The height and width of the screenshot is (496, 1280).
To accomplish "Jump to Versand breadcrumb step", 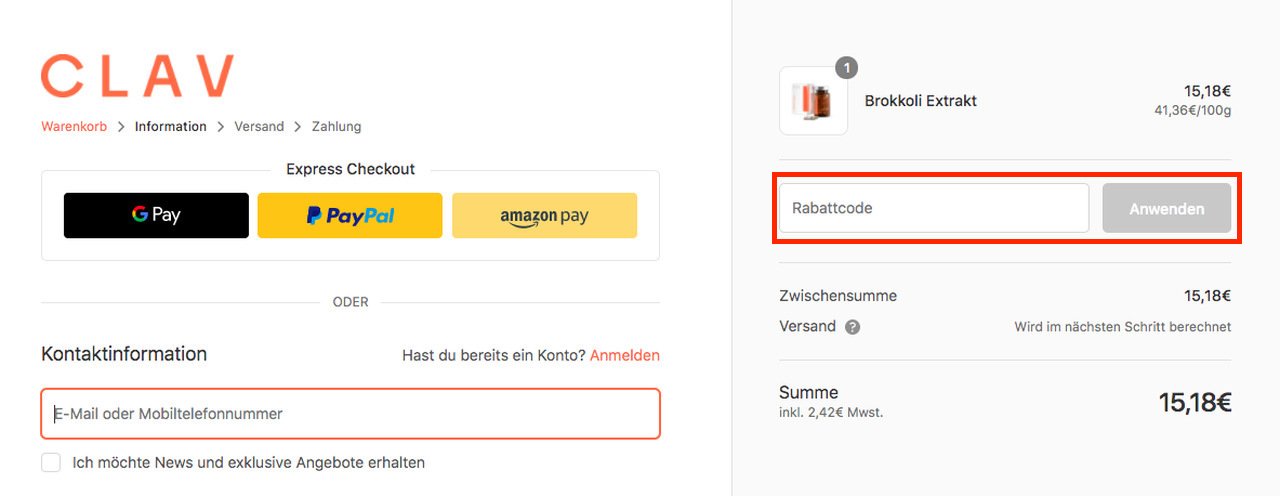I will click(x=259, y=127).
